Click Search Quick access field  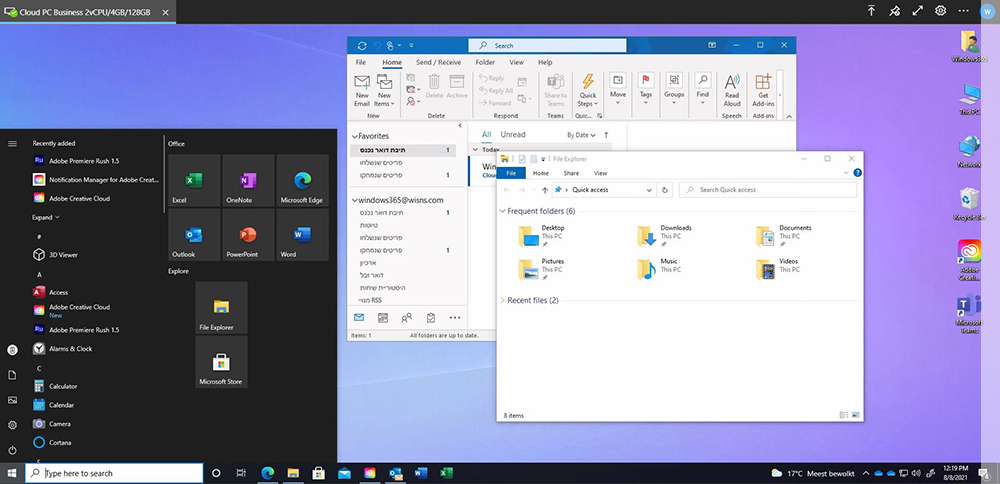(768, 190)
